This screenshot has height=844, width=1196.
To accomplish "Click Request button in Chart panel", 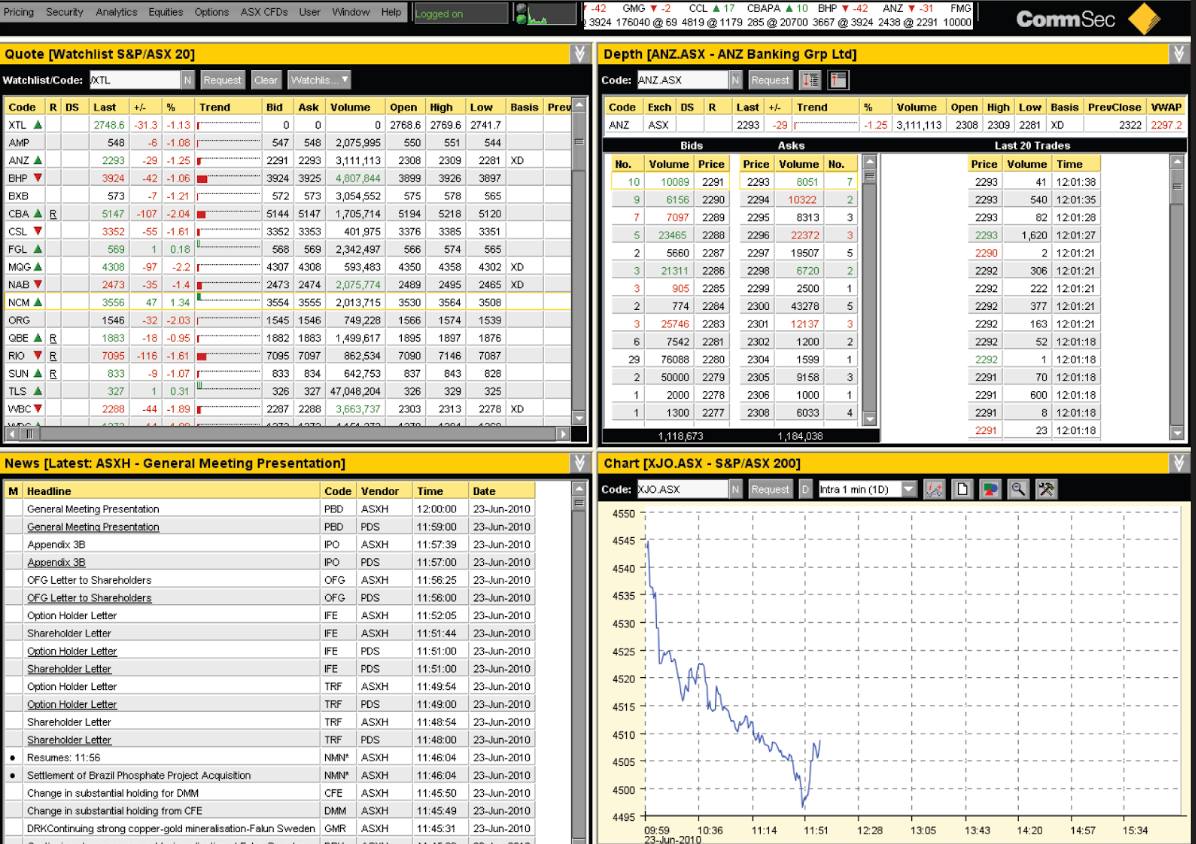I will tap(770, 489).
